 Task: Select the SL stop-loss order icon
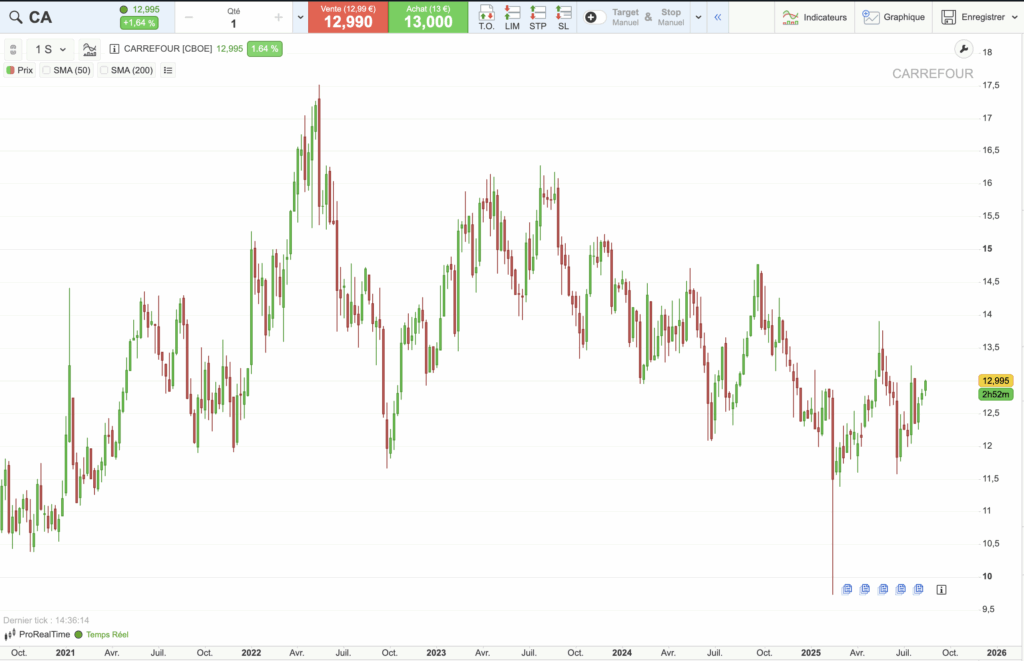coord(562,17)
